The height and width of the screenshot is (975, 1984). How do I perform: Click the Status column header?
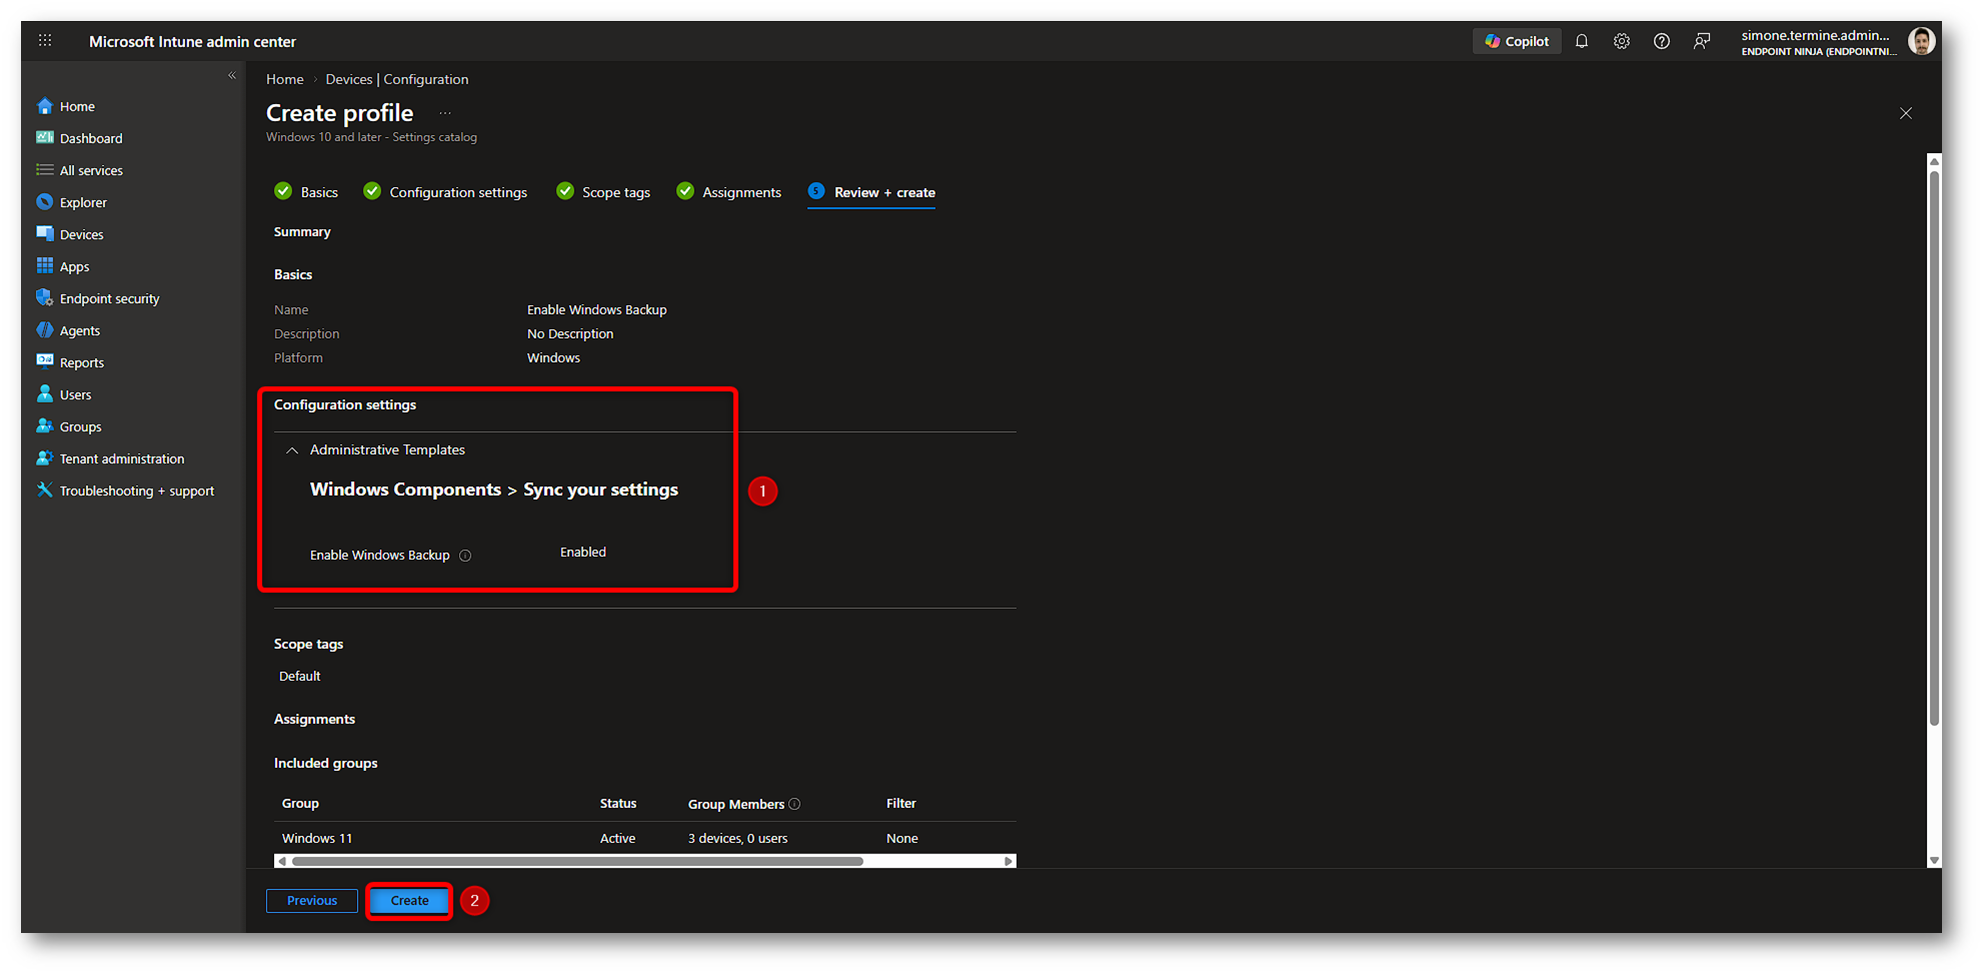(x=618, y=803)
